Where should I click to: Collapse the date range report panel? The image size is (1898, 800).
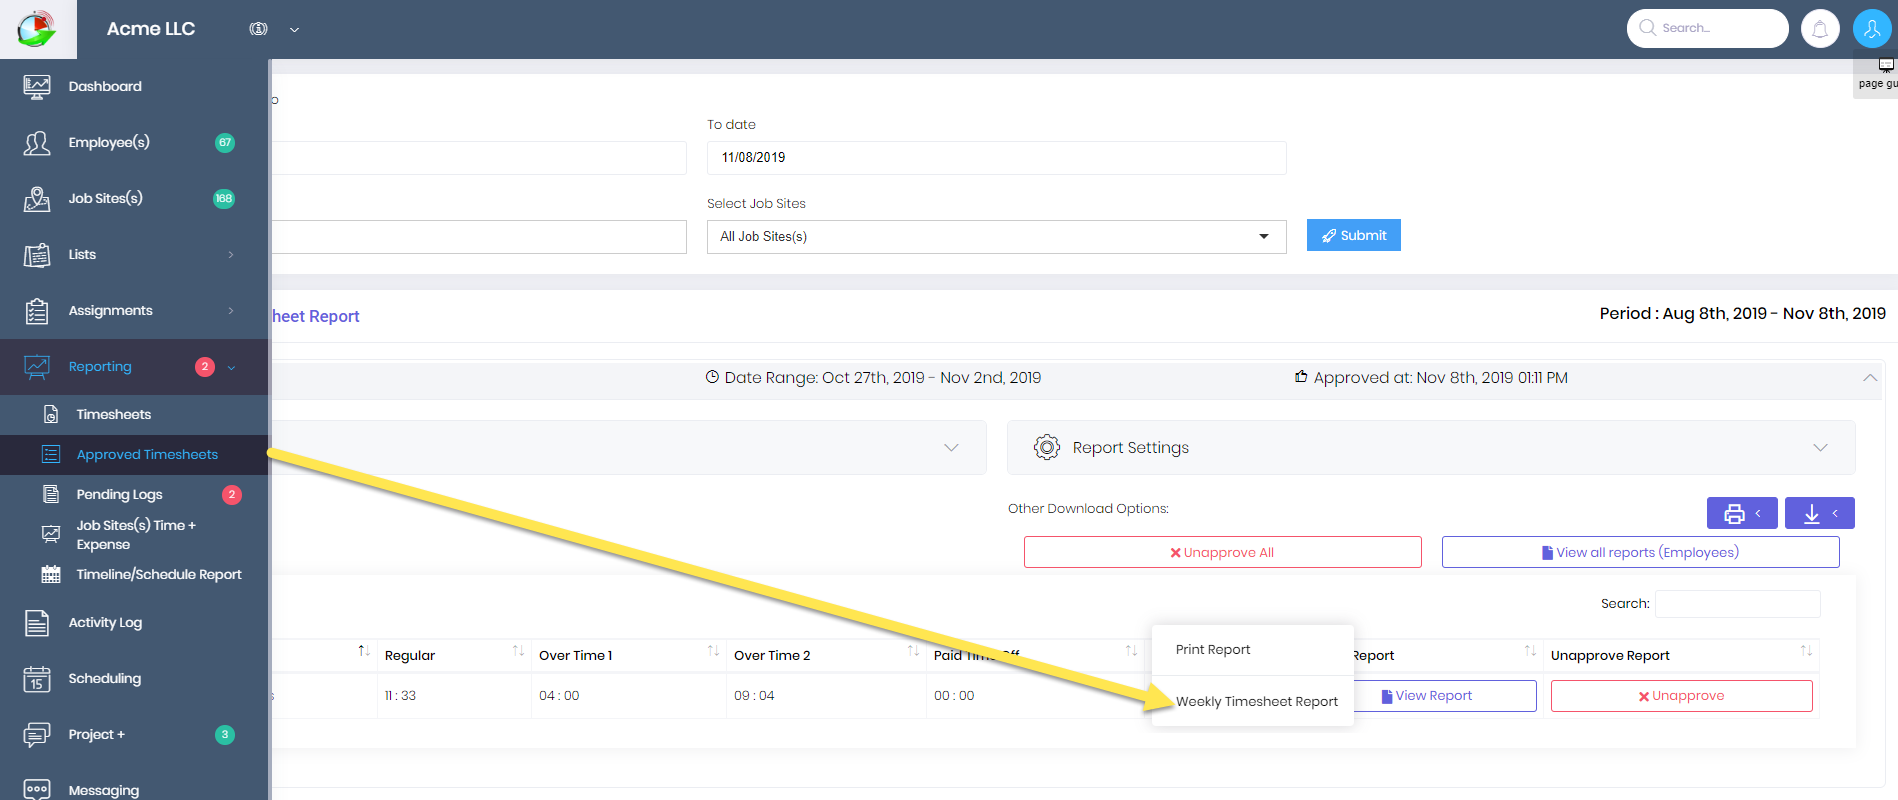pyautogui.click(x=1869, y=378)
